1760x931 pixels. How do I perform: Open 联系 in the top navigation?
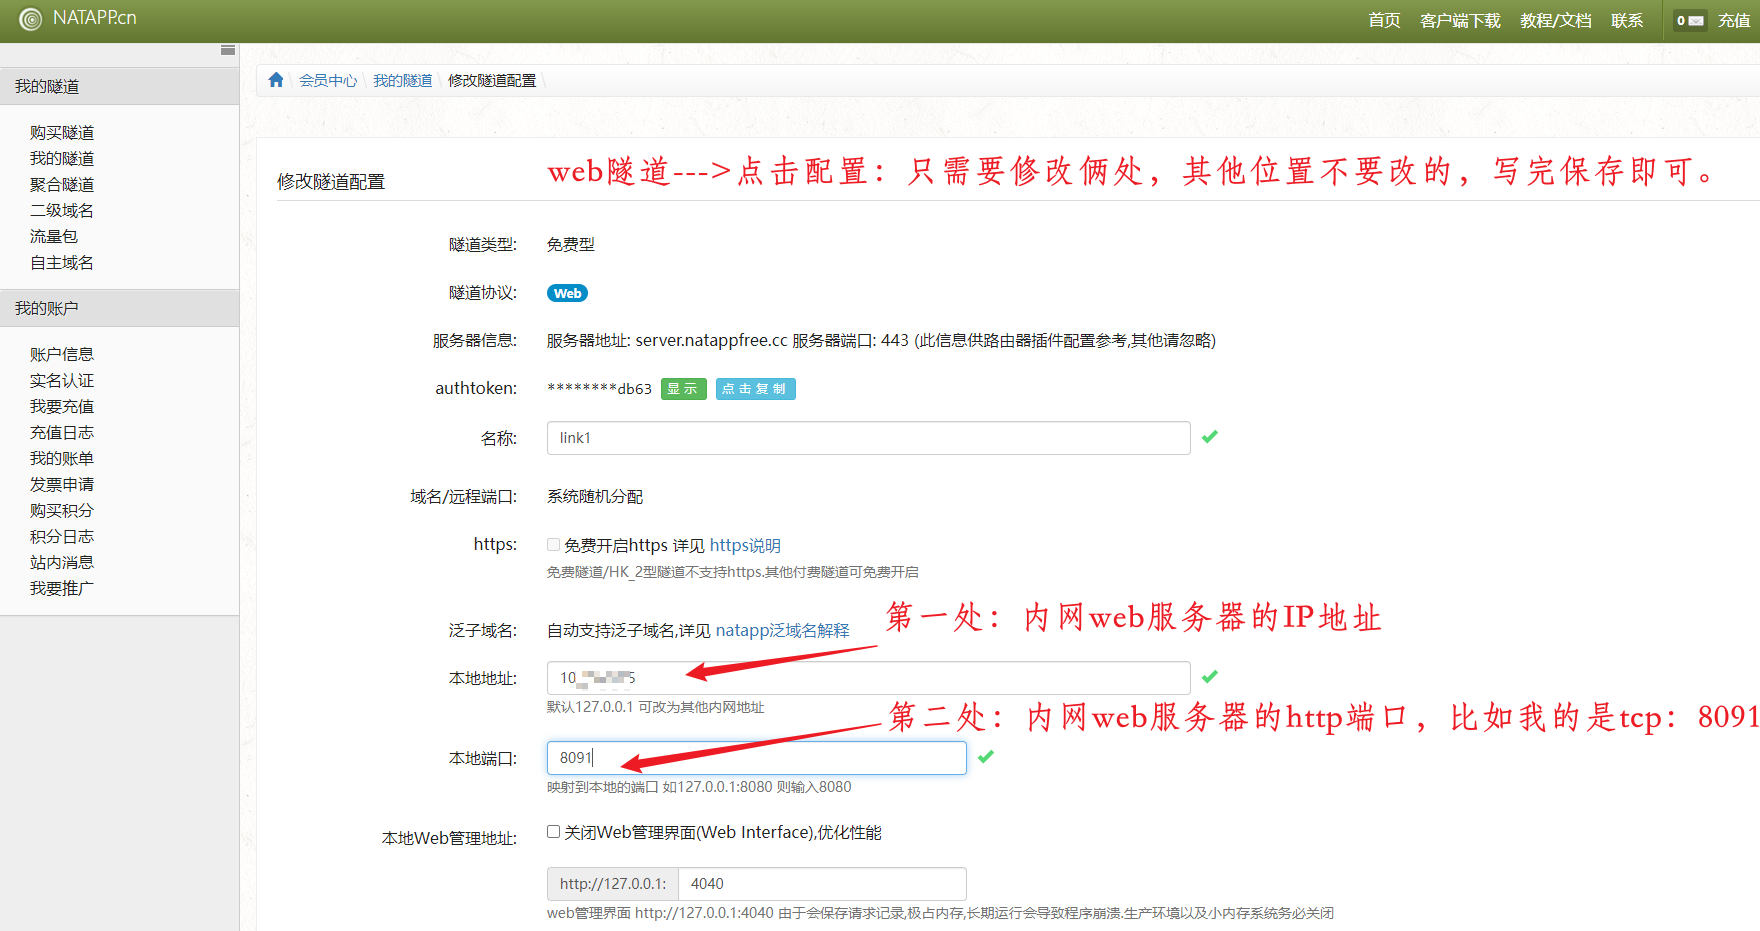click(x=1627, y=20)
